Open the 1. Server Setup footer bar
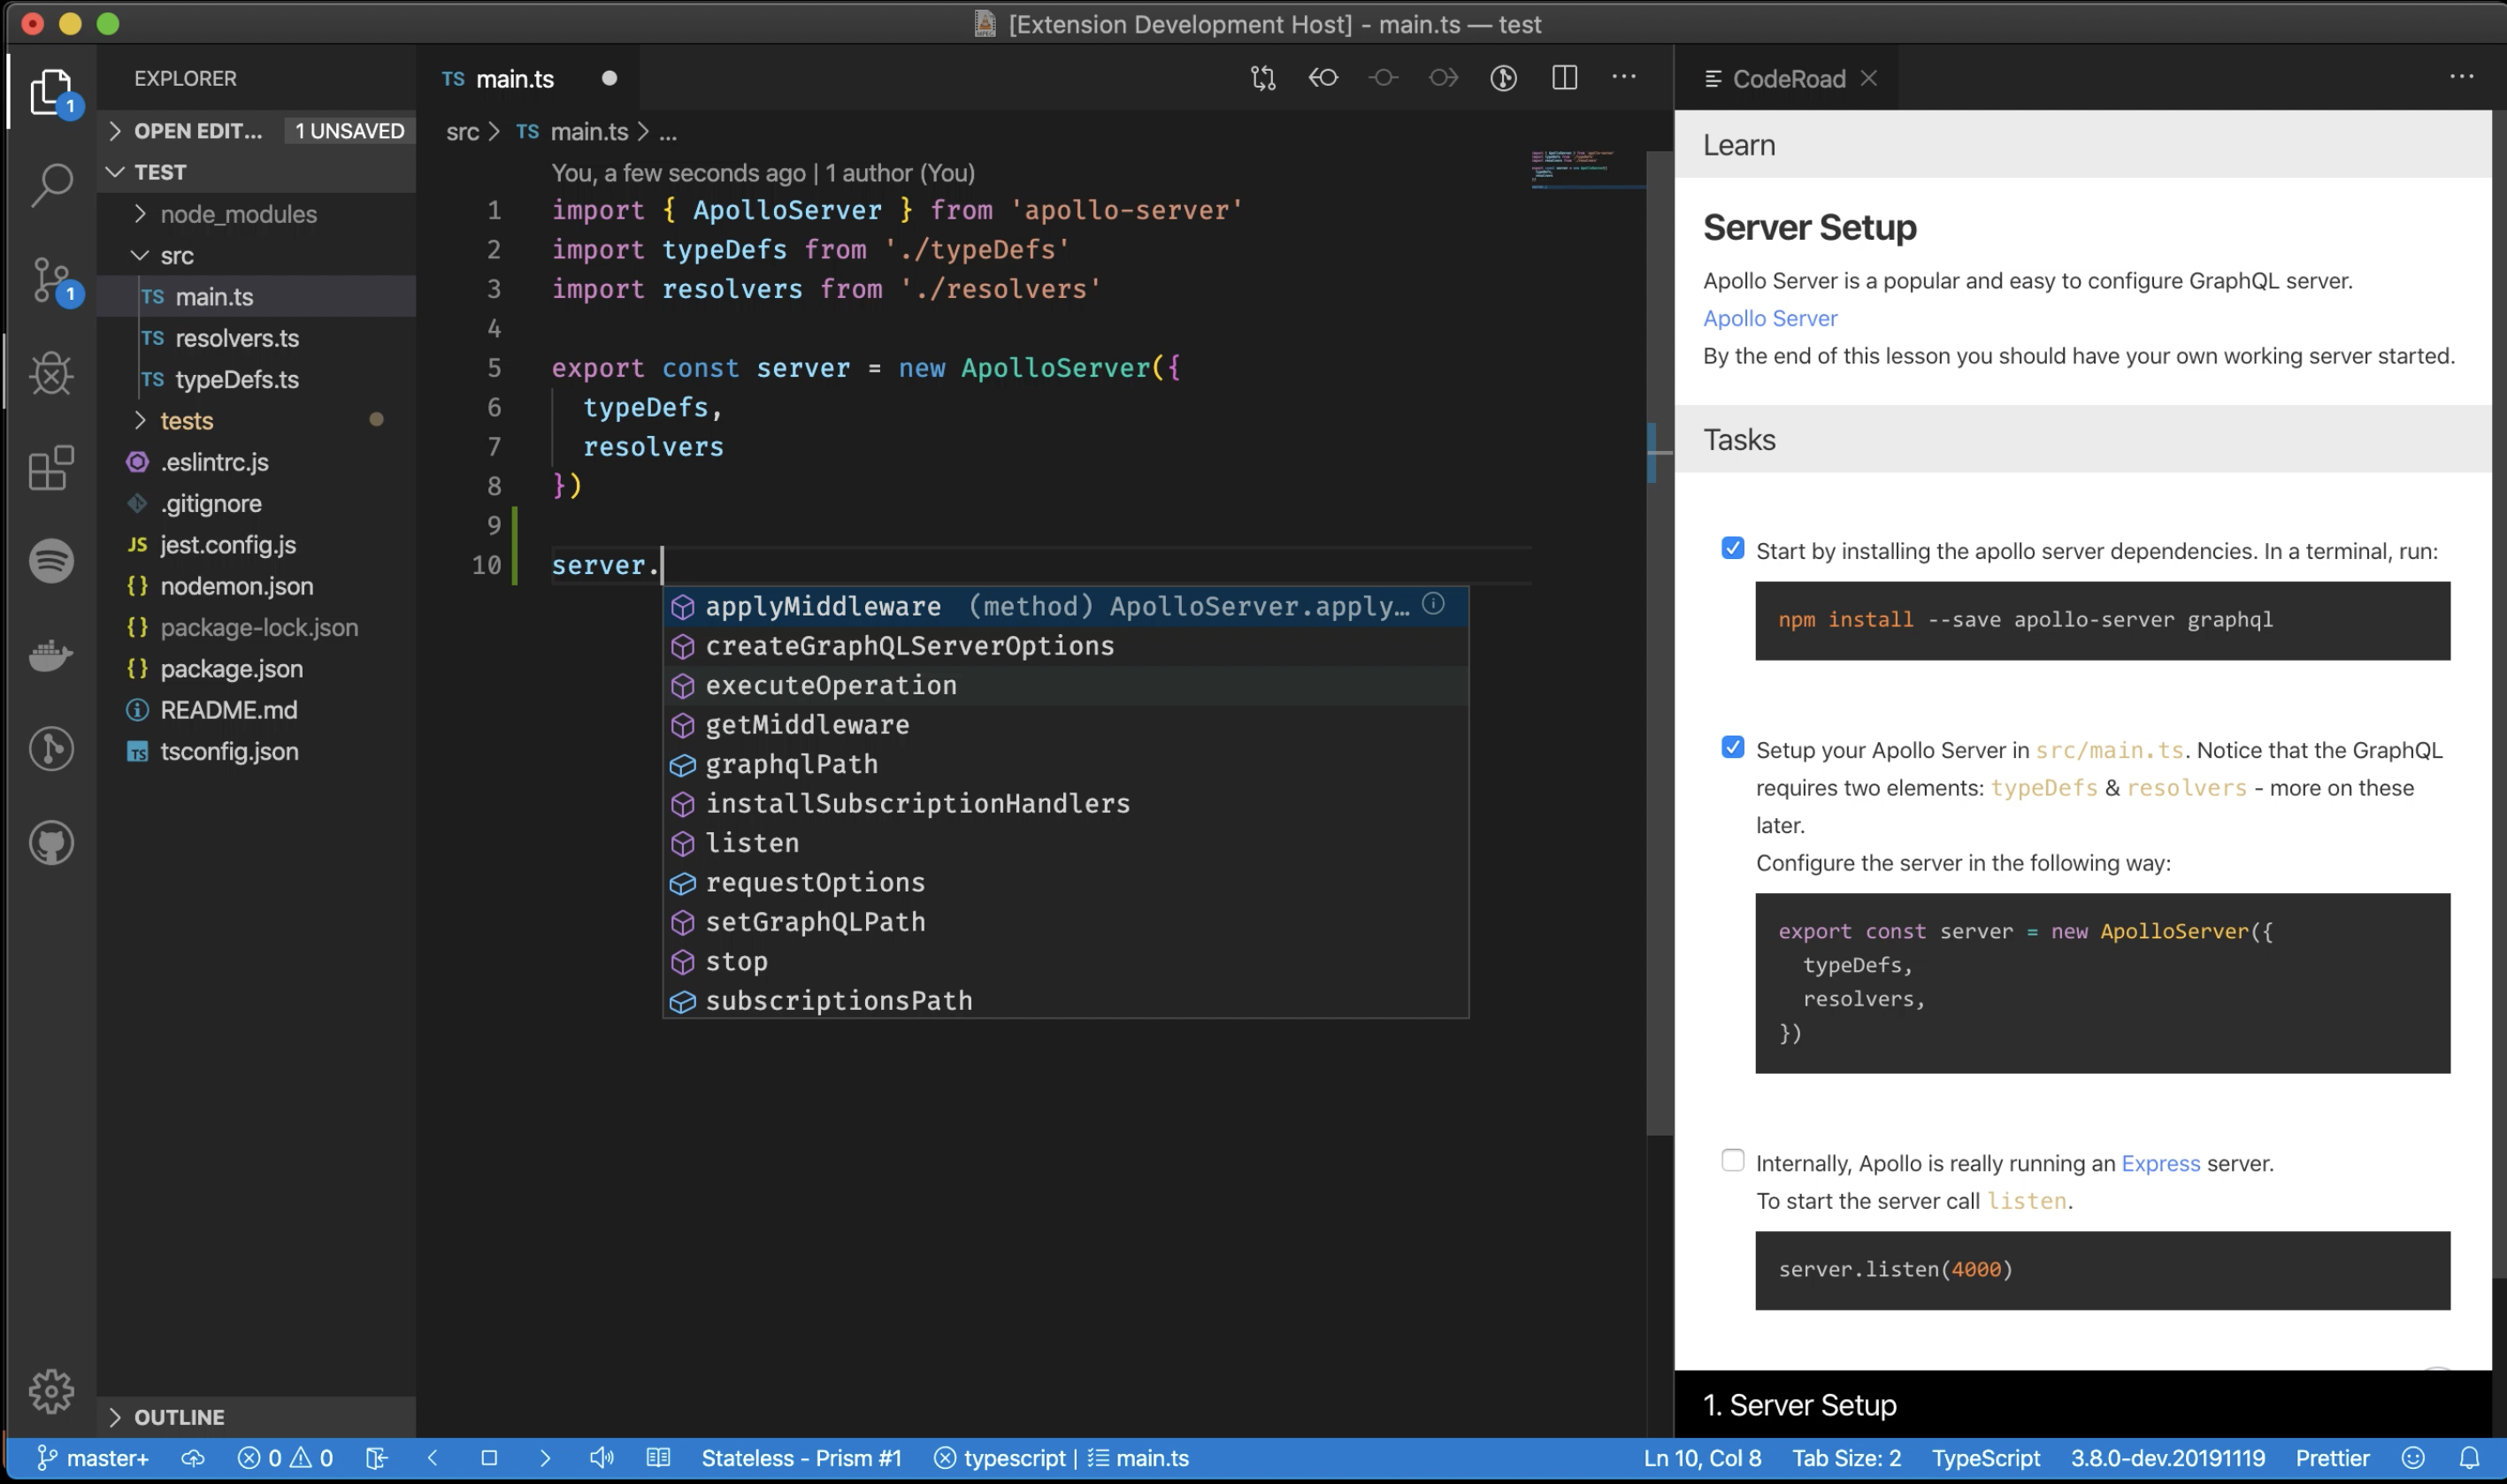 [2083, 1404]
